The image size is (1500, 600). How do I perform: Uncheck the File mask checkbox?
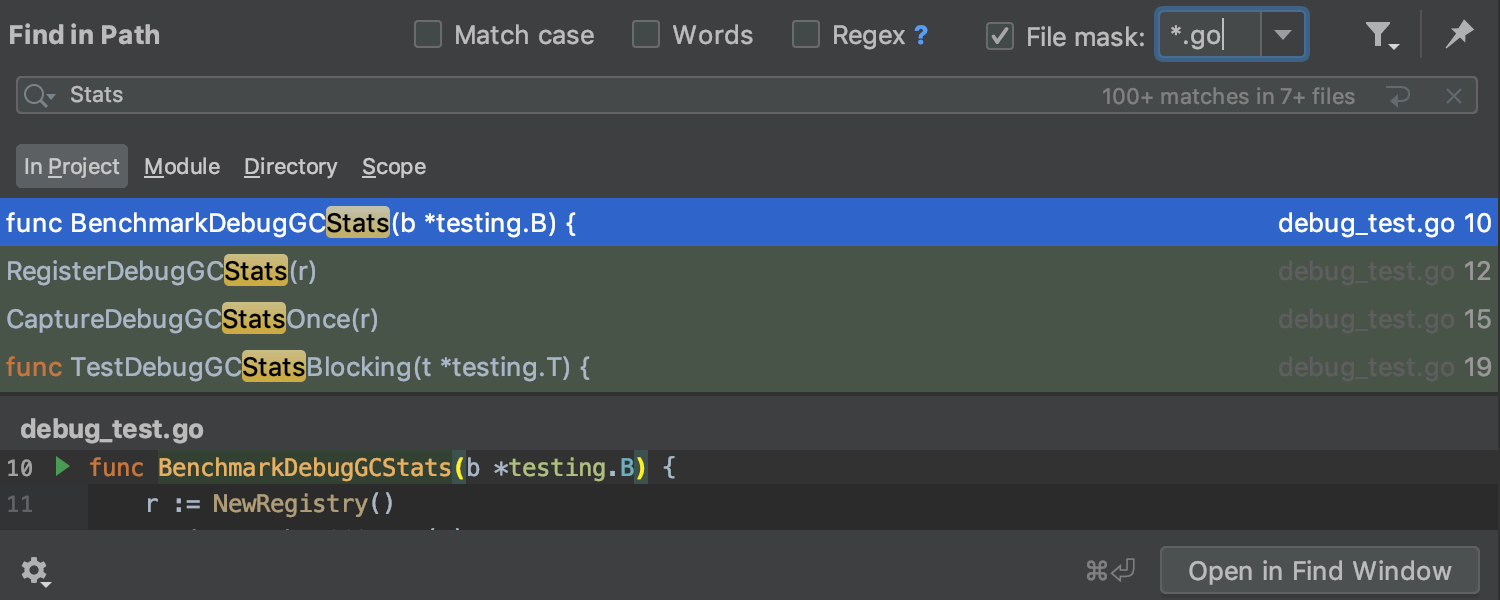pyautogui.click(x=1000, y=36)
